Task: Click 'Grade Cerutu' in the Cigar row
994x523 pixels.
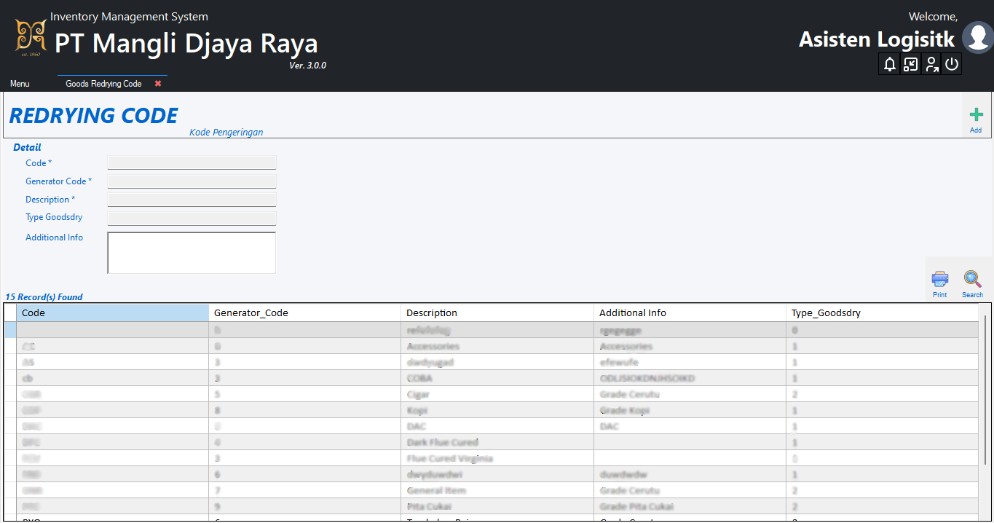Action: click(x=689, y=394)
